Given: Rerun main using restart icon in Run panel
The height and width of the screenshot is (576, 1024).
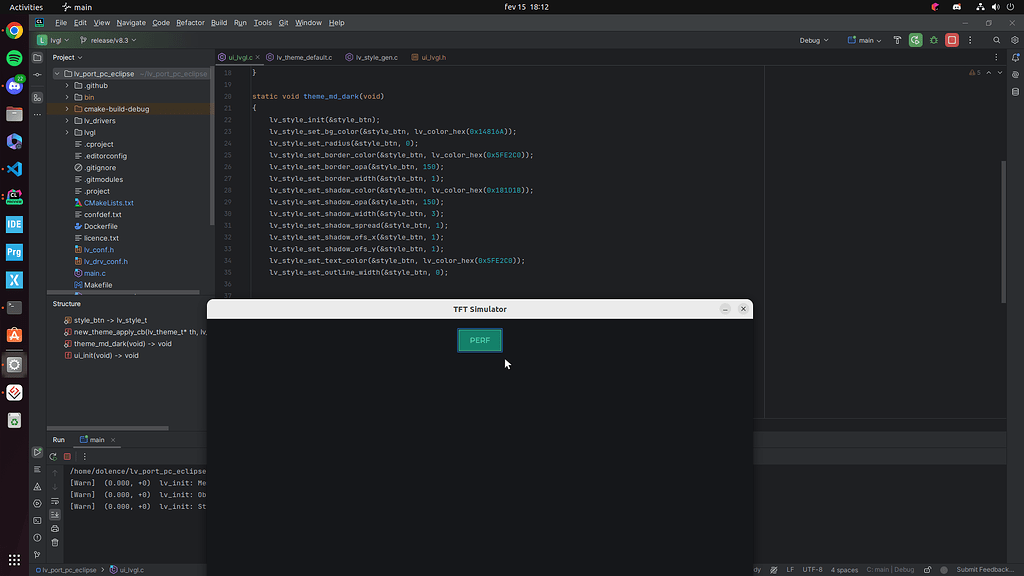Looking at the screenshot, I should (x=53, y=456).
